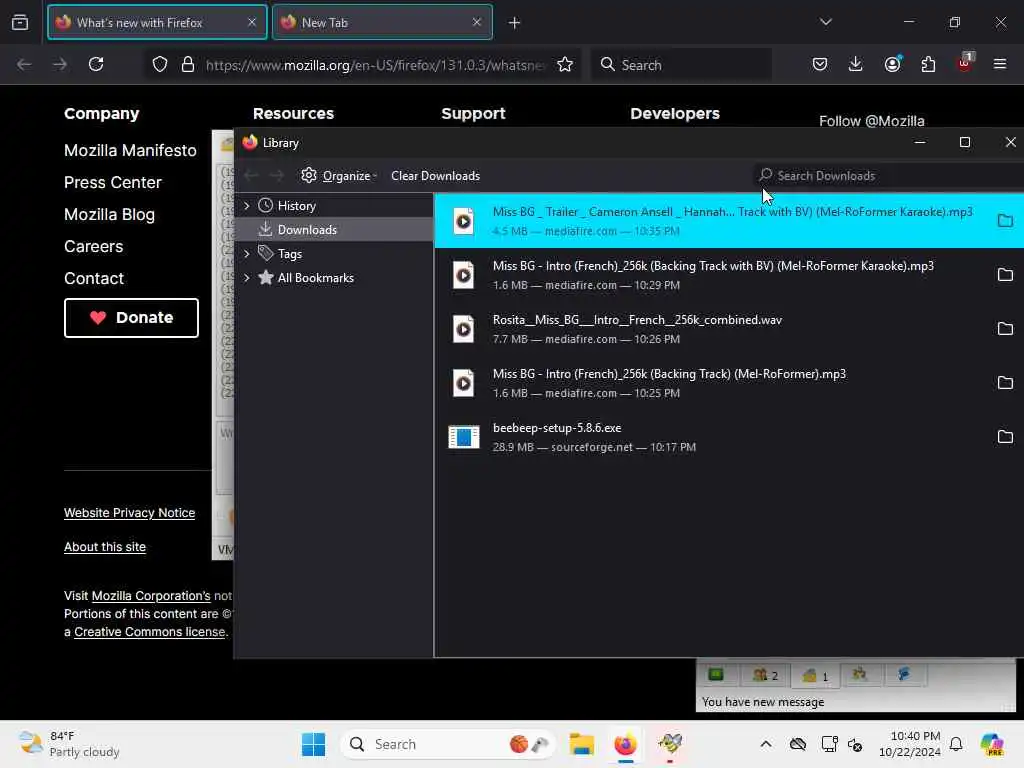The image size is (1024, 768).
Task: Close the New Tab tab
Action: pyautogui.click(x=477, y=22)
